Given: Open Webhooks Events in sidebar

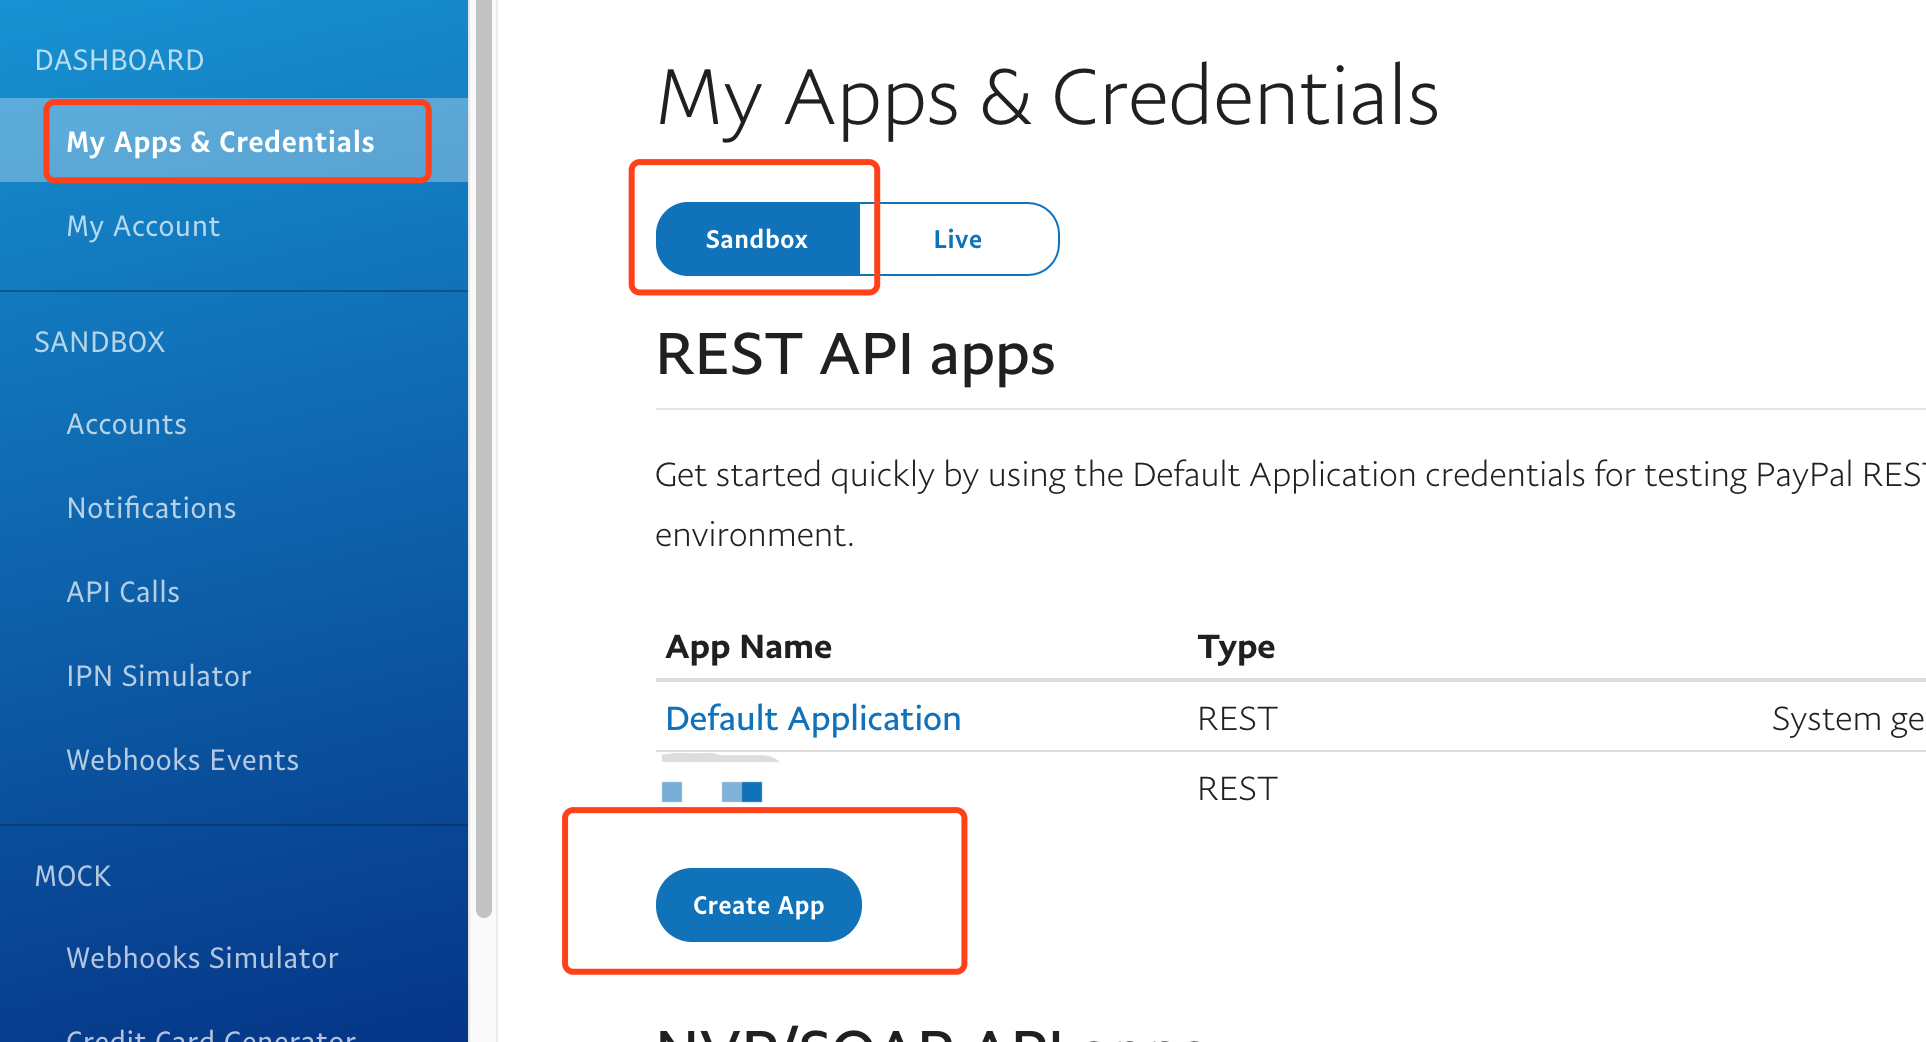Looking at the screenshot, I should pos(182,760).
